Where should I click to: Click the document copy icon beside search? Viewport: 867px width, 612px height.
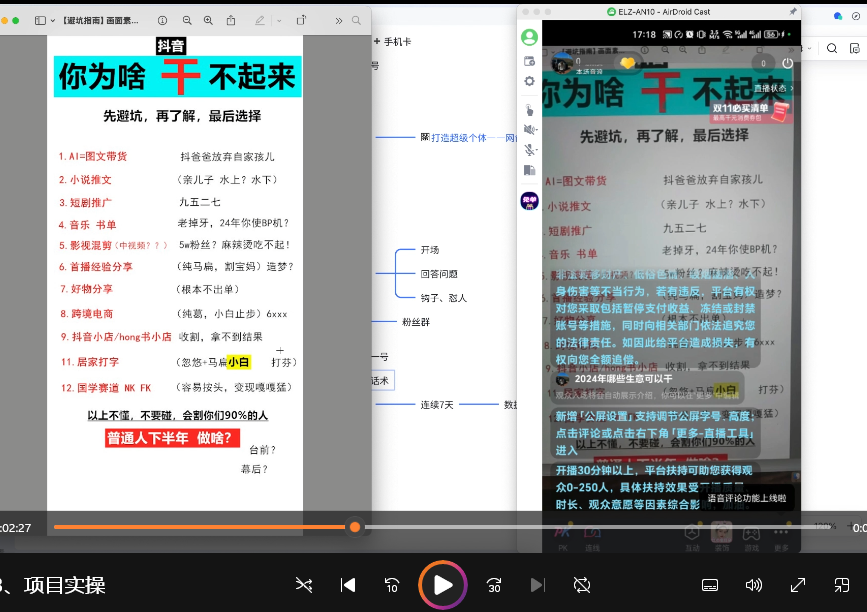click(854, 48)
